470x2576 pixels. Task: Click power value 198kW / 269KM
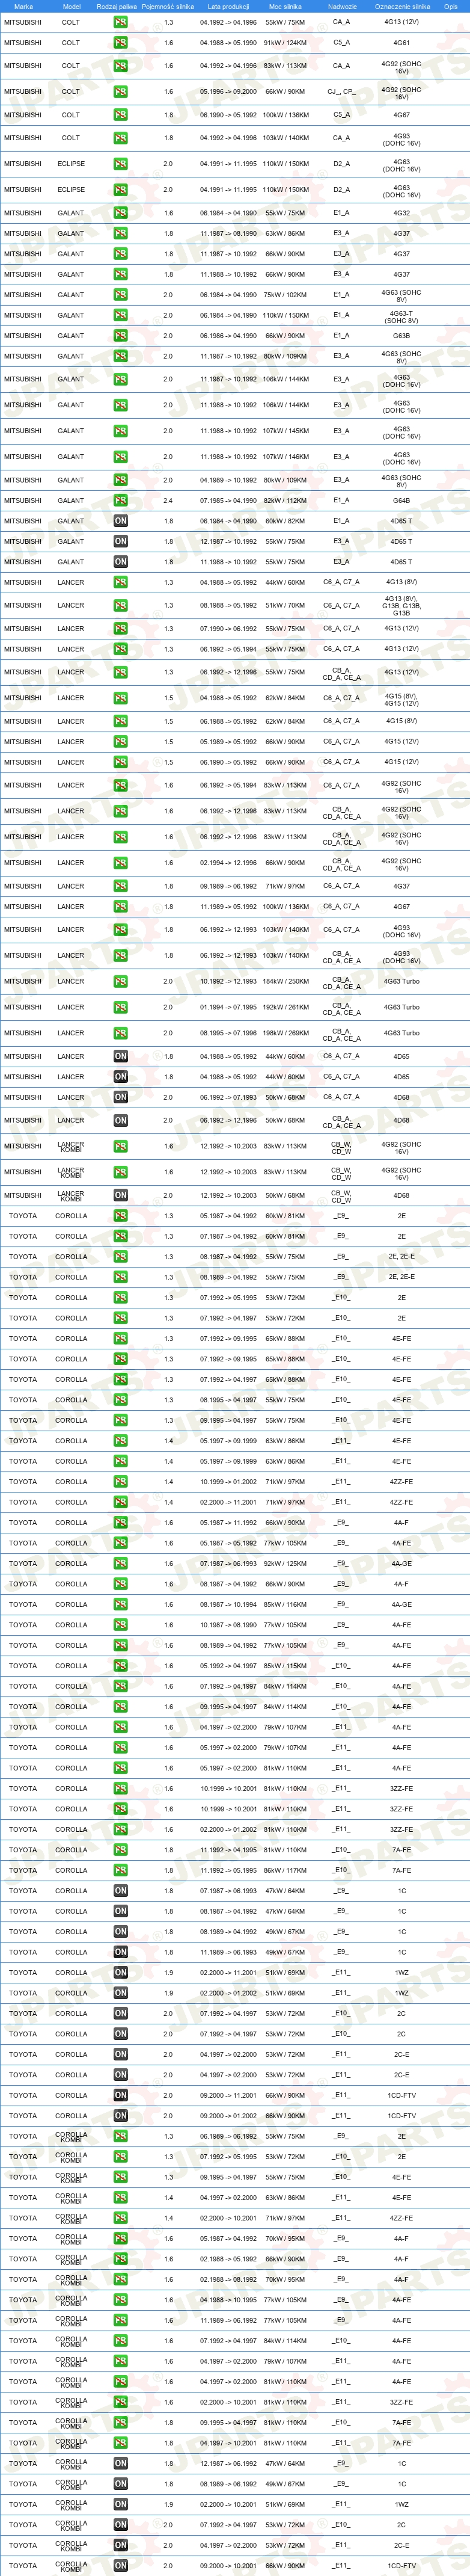285,1033
